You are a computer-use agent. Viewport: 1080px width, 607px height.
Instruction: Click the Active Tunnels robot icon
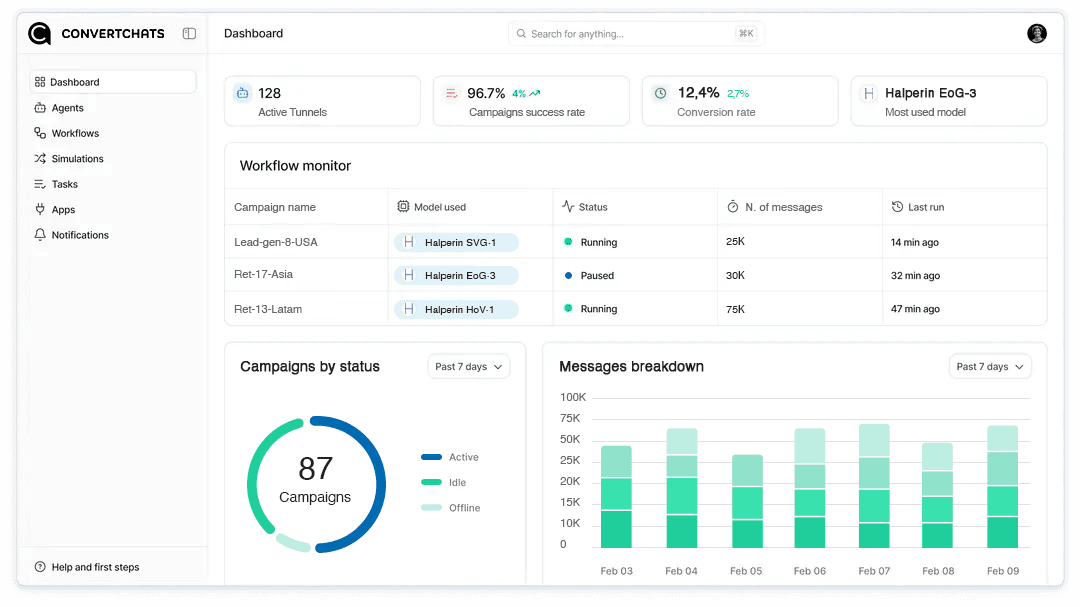[x=242, y=93]
